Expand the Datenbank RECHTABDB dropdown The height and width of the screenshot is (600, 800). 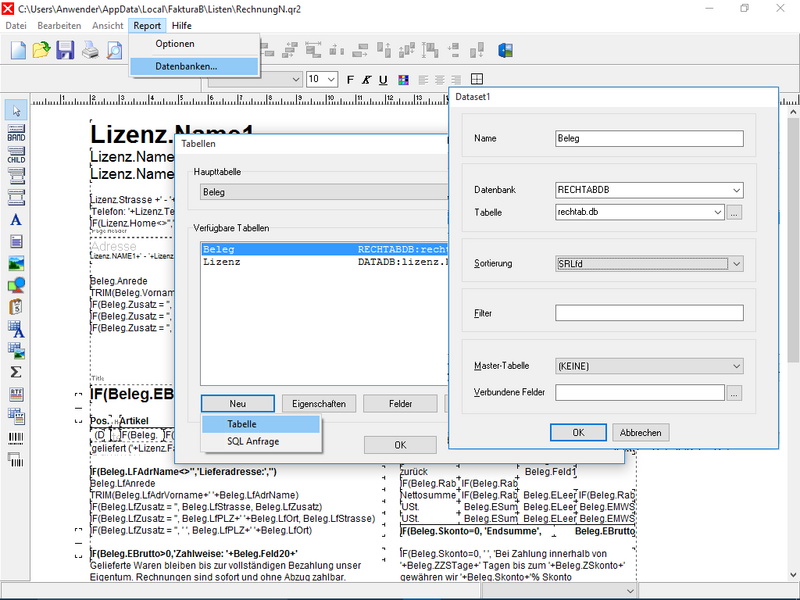click(x=736, y=190)
